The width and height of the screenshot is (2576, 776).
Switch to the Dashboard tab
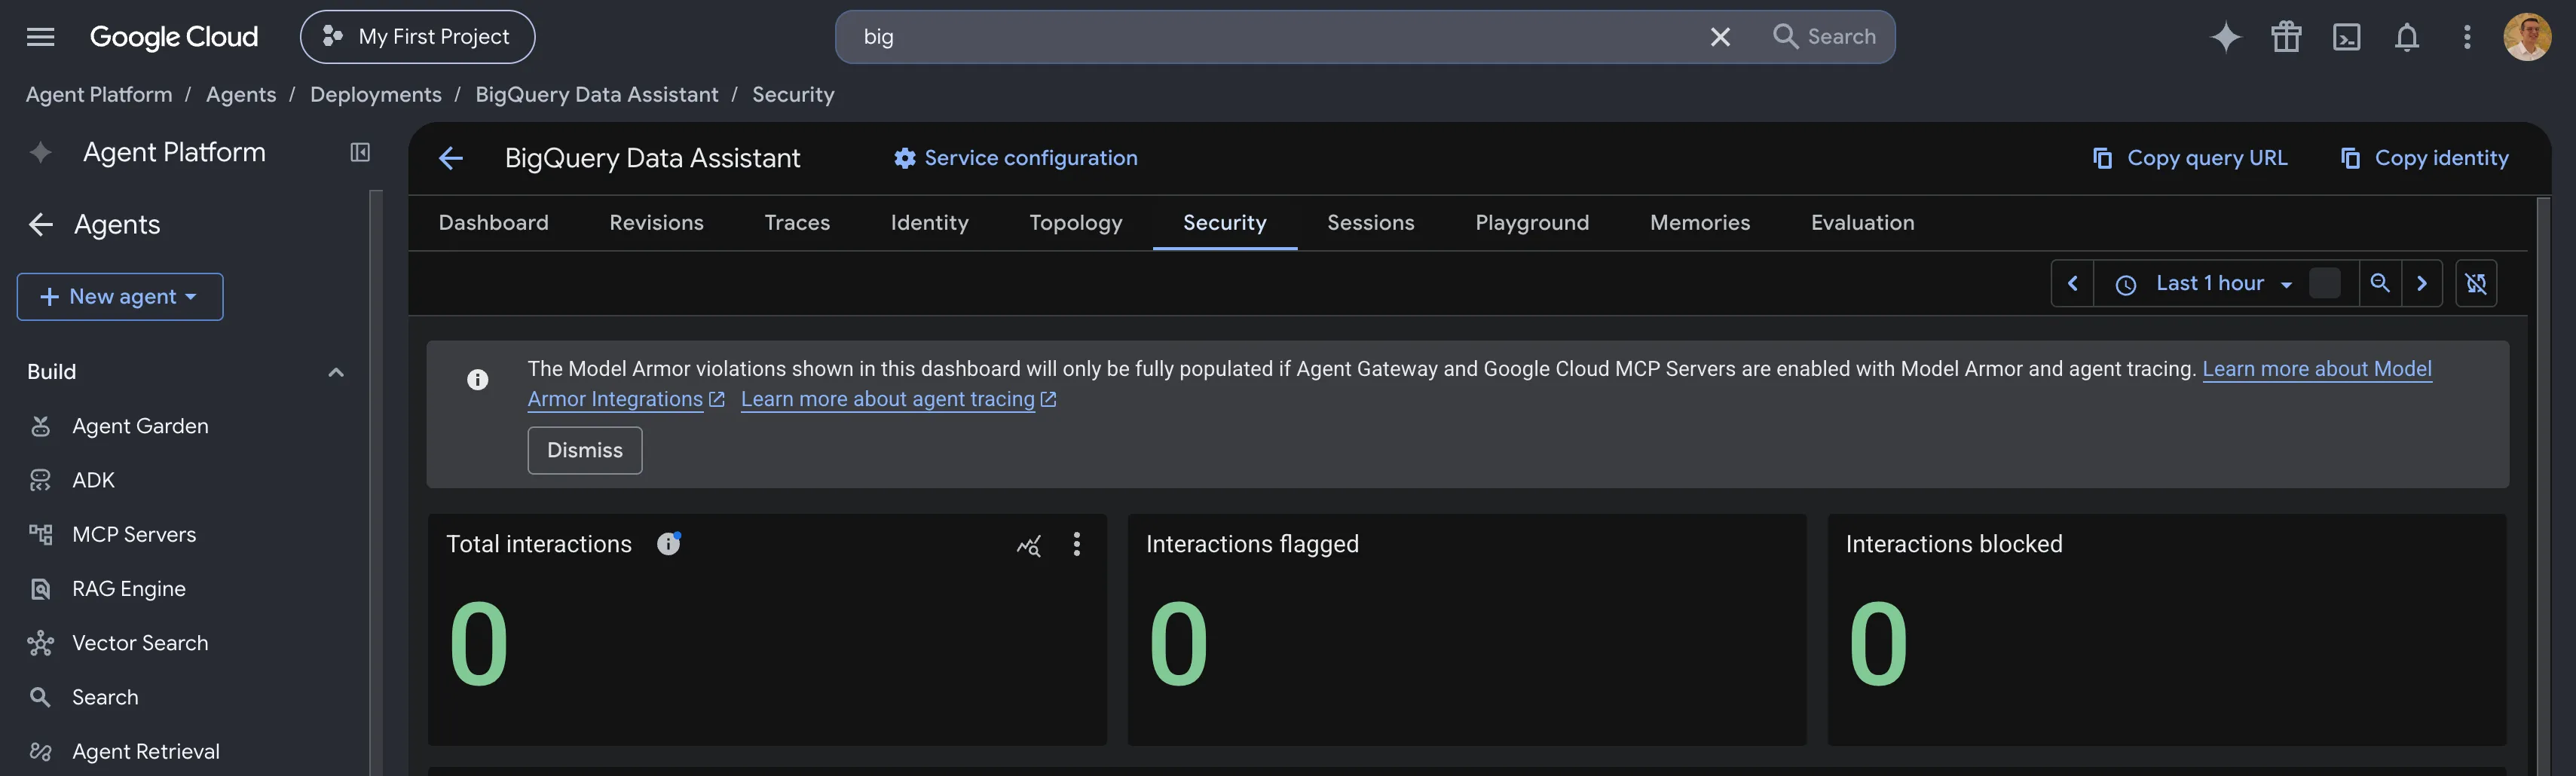point(493,223)
